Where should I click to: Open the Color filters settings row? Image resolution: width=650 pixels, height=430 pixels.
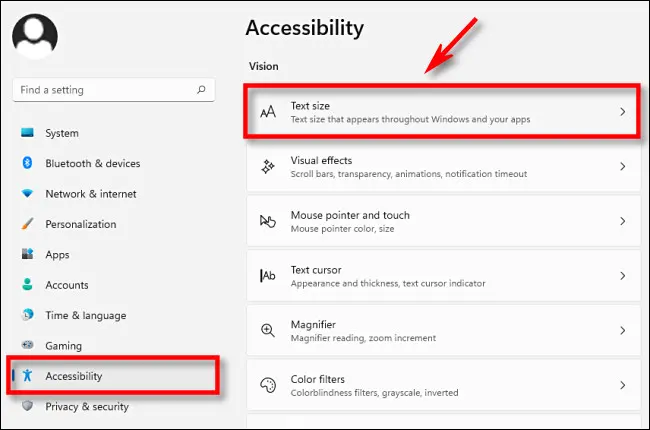click(442, 385)
